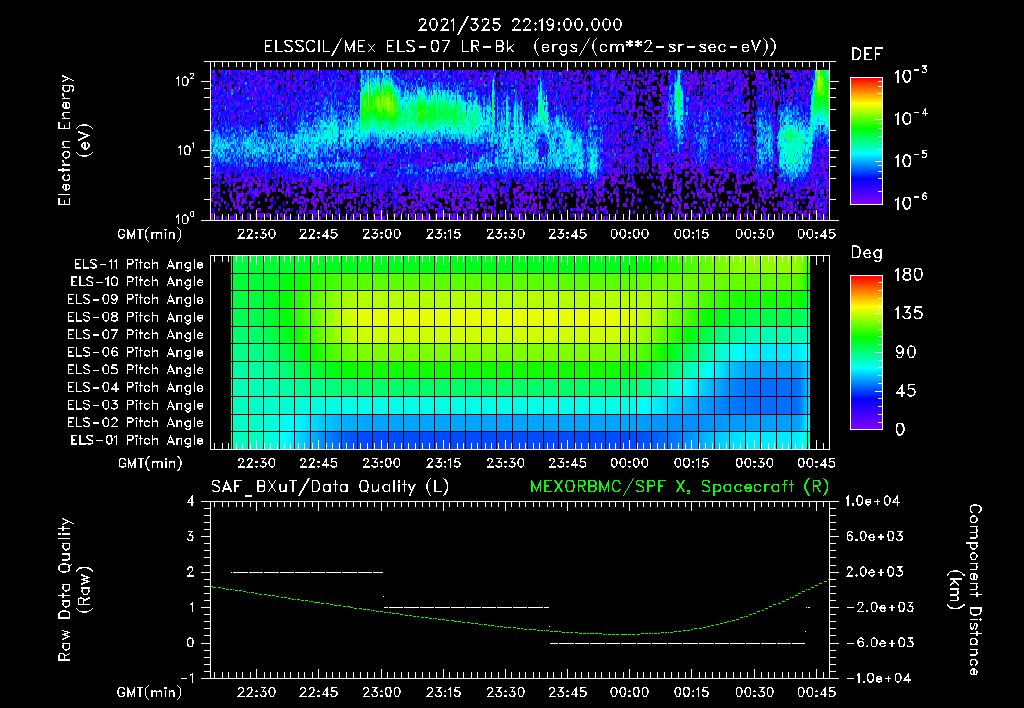
Task: Click the 1.0e+04 component distance tick
Action: [872, 501]
